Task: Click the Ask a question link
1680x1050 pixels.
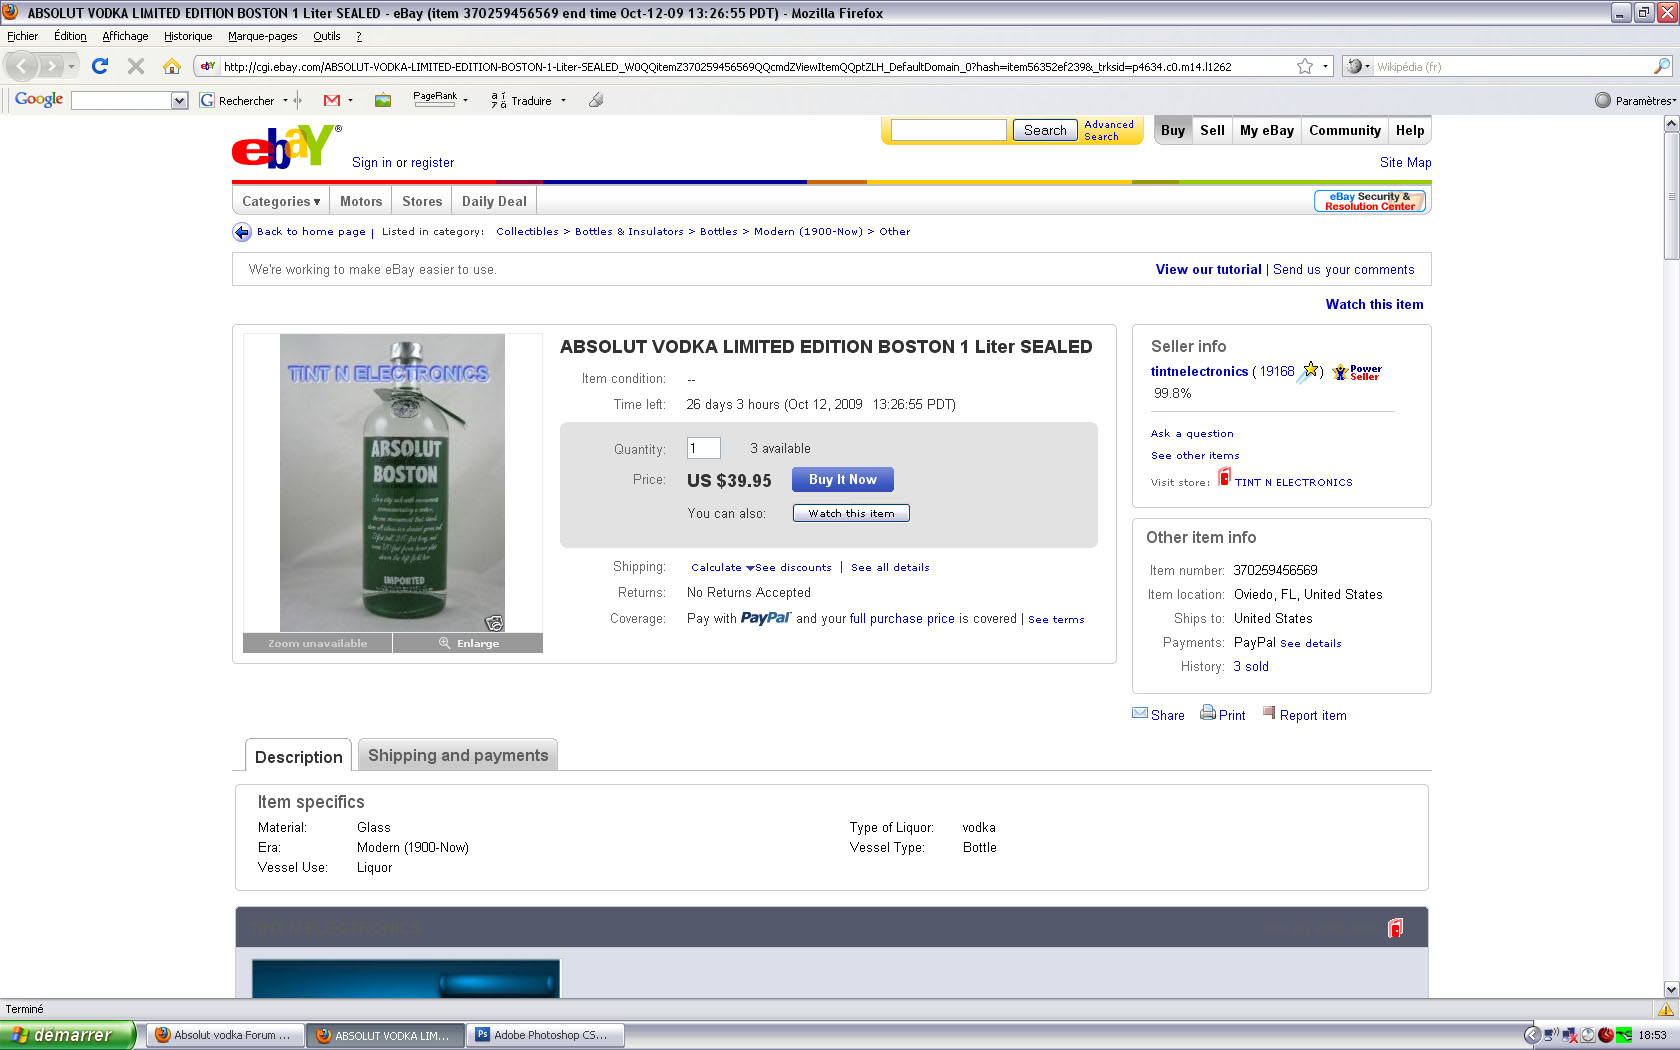Action: (x=1192, y=433)
